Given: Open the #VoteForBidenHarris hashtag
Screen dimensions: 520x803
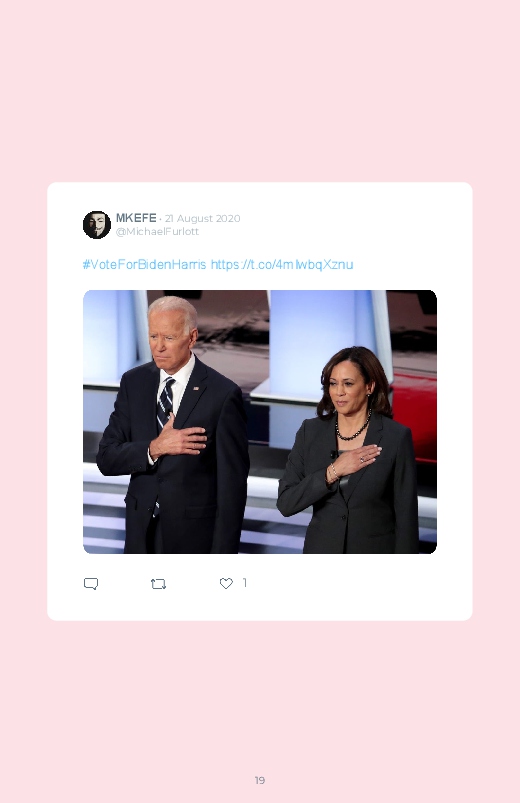Looking at the screenshot, I should [x=144, y=264].
